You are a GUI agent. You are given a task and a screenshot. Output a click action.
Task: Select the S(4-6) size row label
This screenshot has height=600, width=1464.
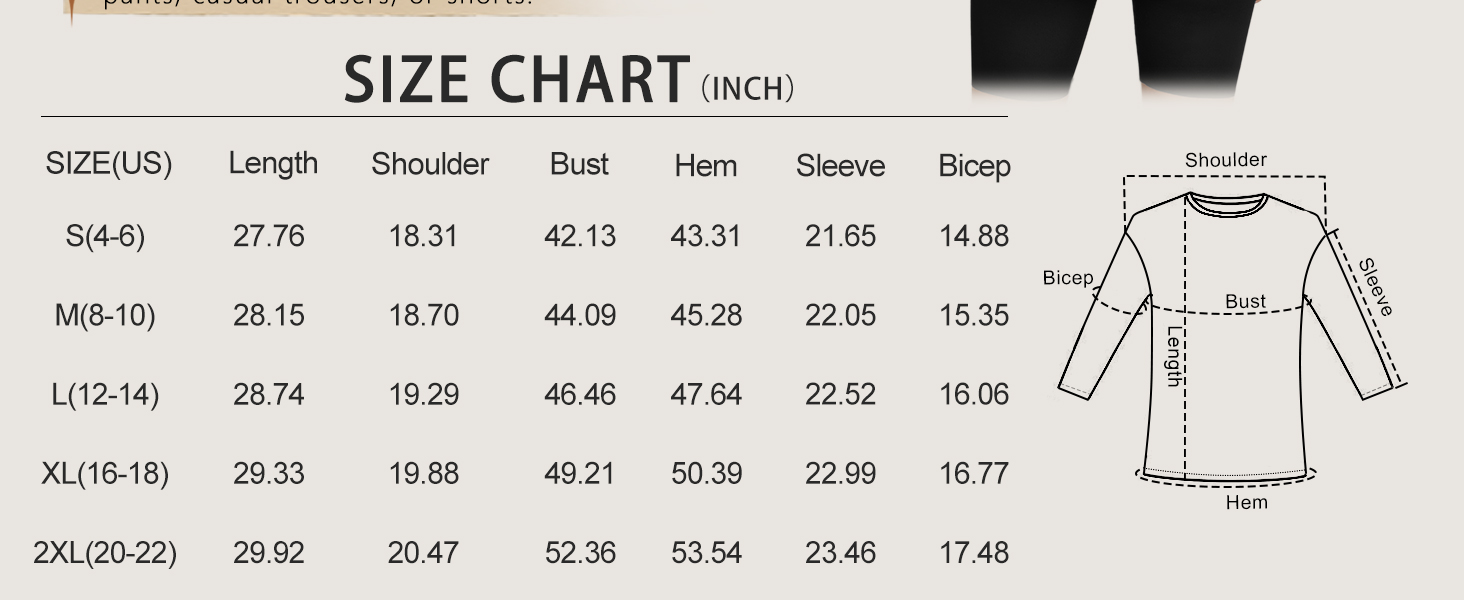click(x=105, y=236)
